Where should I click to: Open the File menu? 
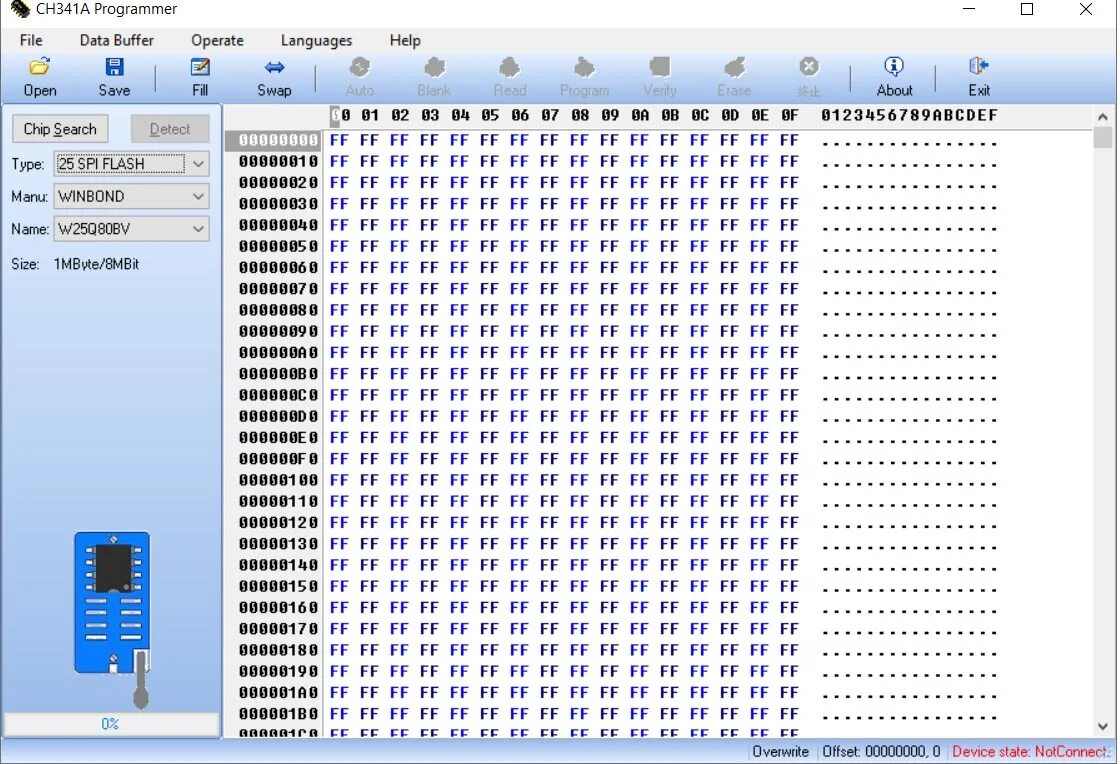pos(31,40)
